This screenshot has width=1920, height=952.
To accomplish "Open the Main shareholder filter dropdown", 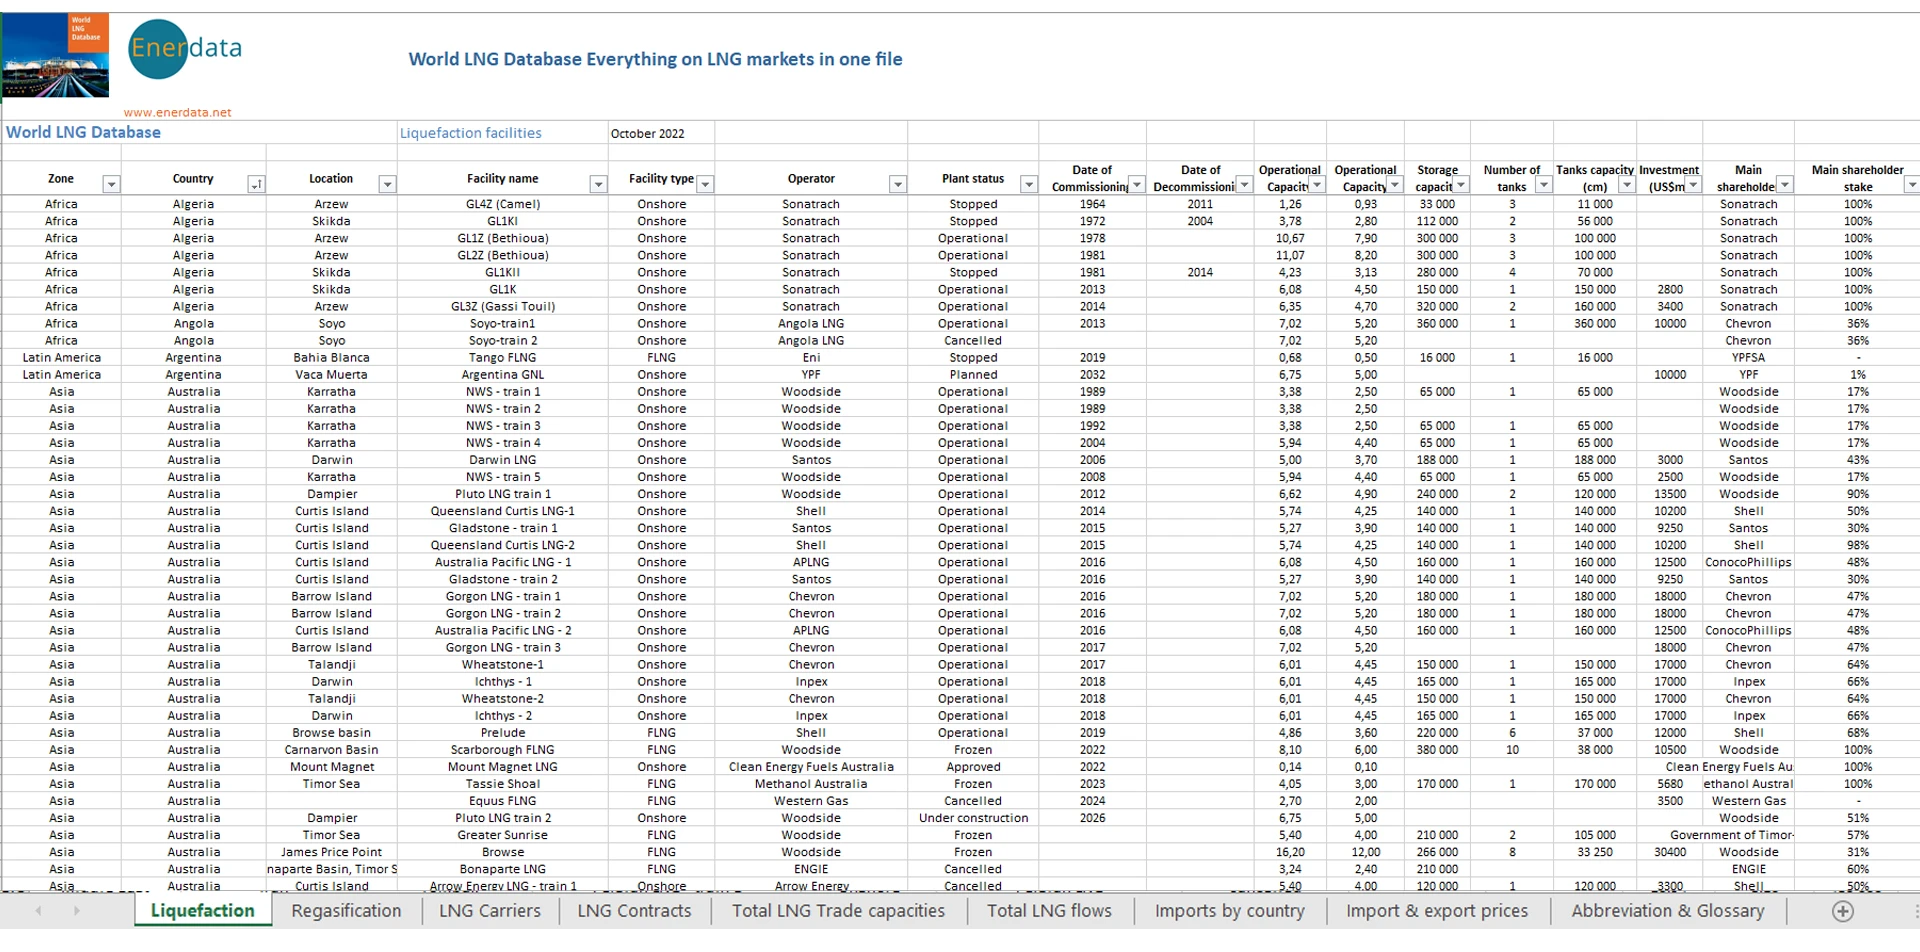I will [1785, 186].
